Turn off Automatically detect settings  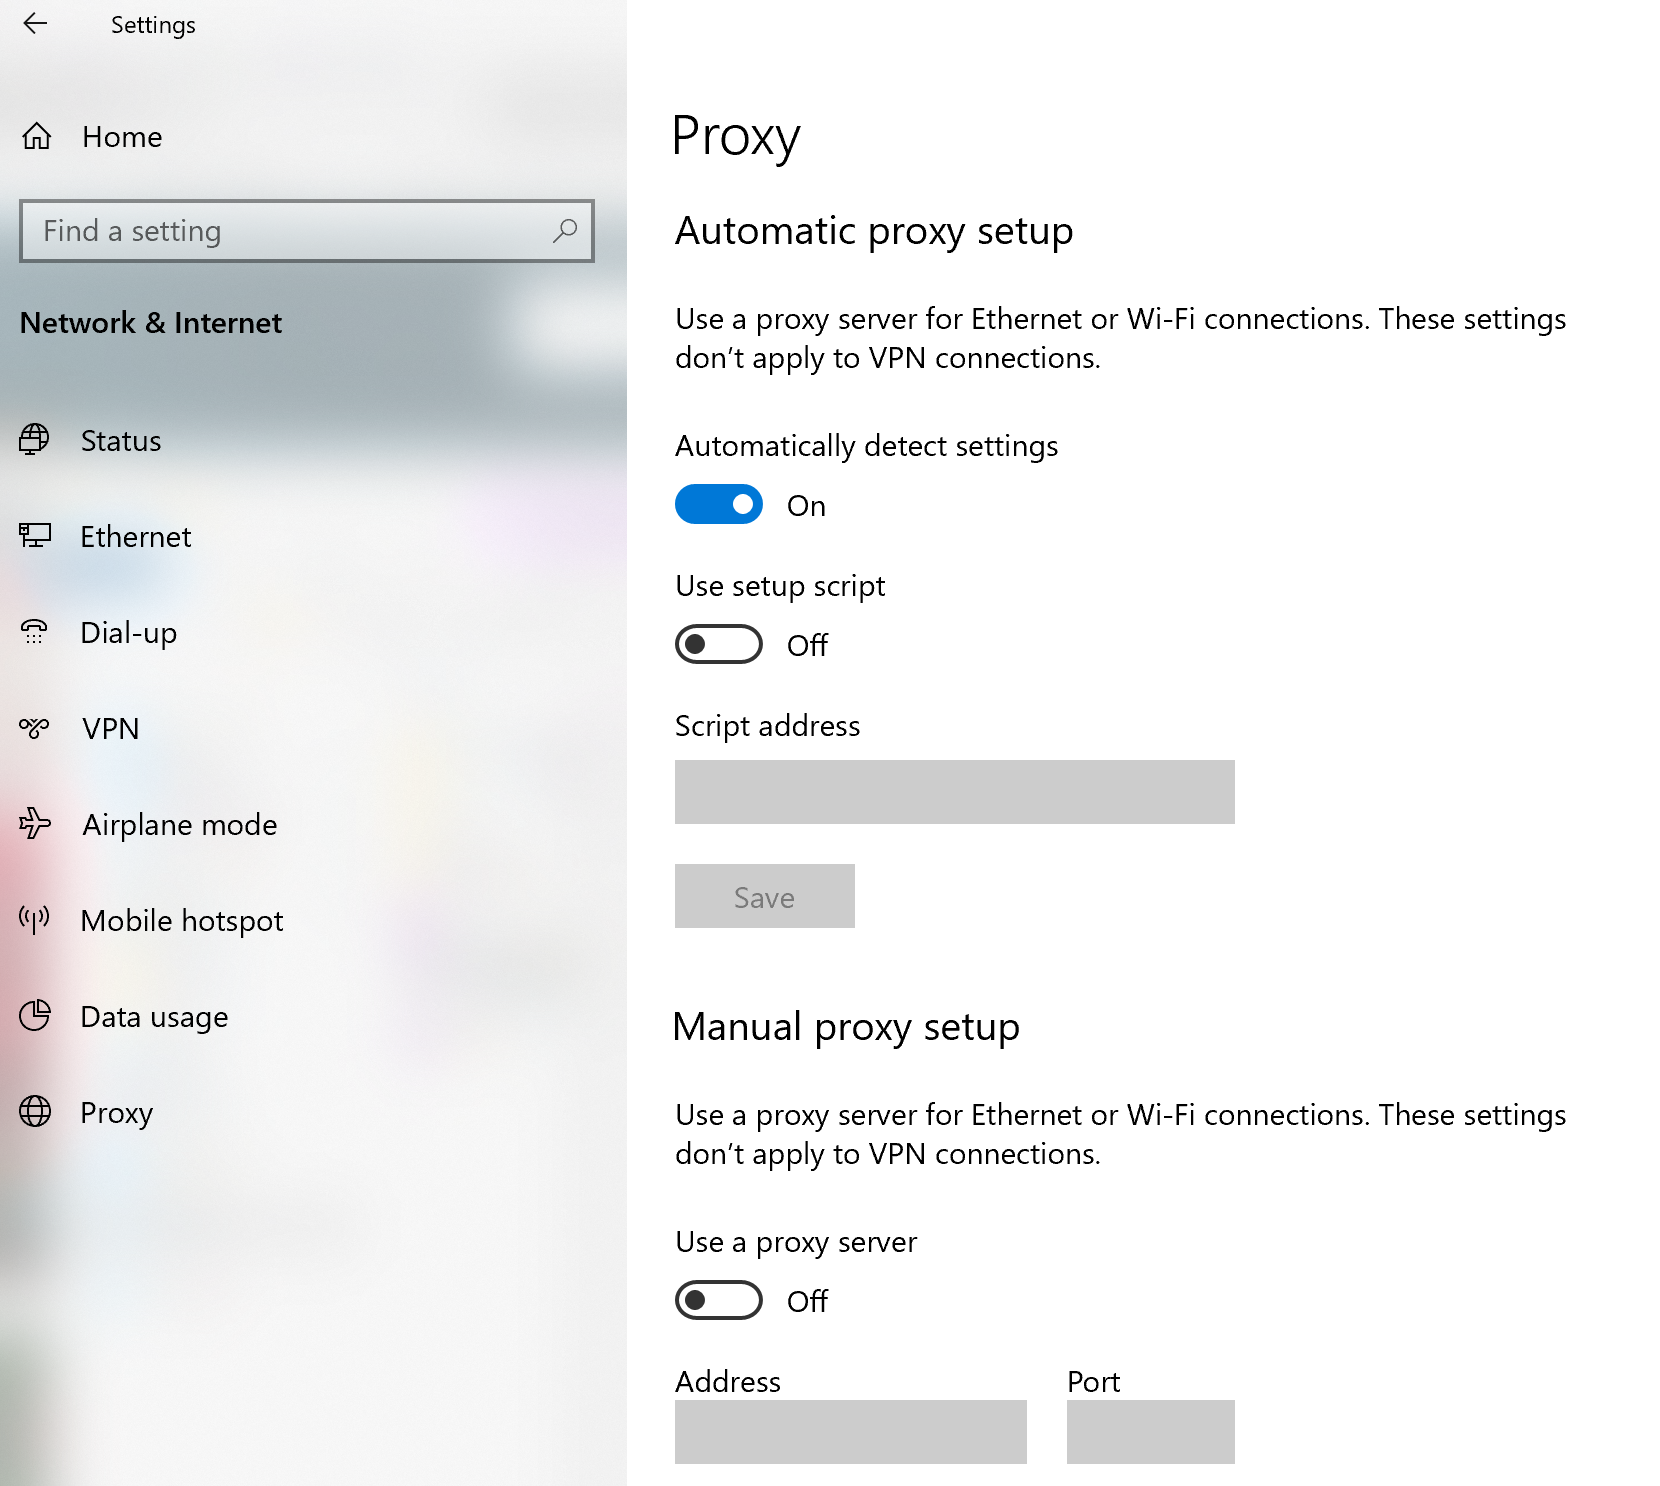[718, 504]
